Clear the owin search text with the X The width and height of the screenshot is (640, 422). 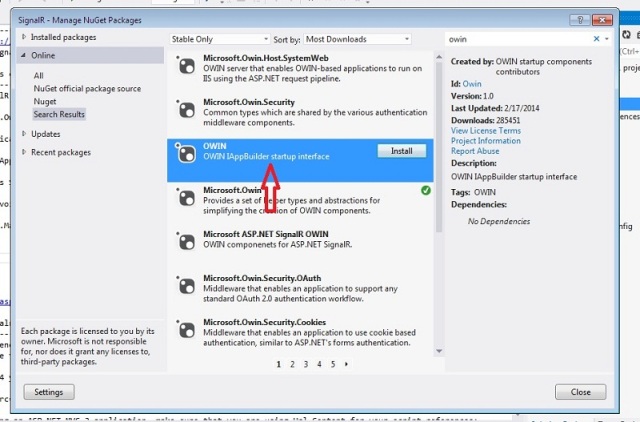click(596, 39)
